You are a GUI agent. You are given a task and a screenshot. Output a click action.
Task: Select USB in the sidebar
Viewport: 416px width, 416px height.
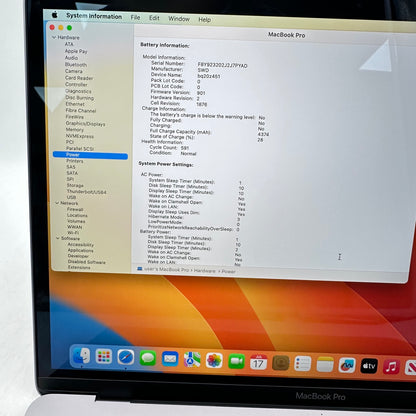[x=71, y=197]
